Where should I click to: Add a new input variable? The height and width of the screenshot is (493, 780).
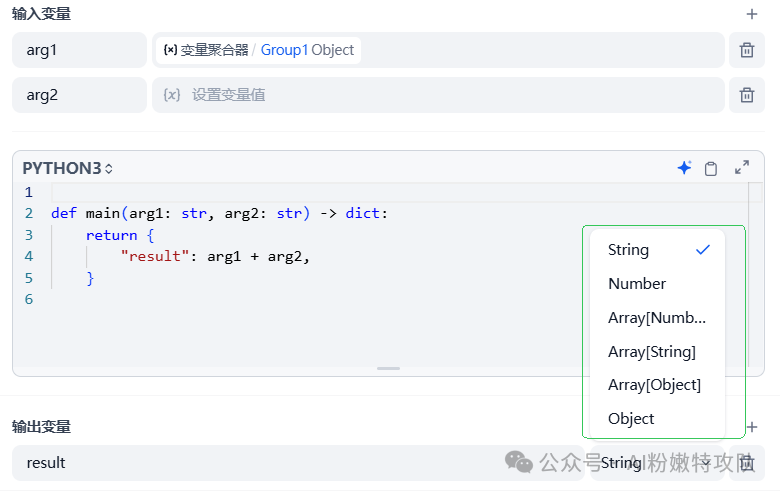(x=752, y=14)
